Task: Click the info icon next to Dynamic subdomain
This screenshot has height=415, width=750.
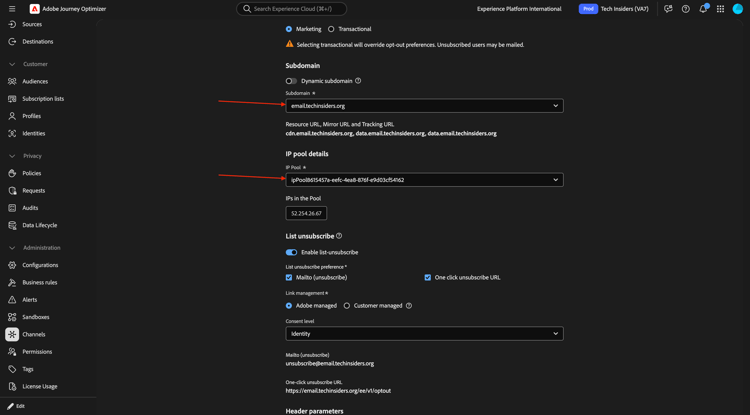Action: coord(358,81)
